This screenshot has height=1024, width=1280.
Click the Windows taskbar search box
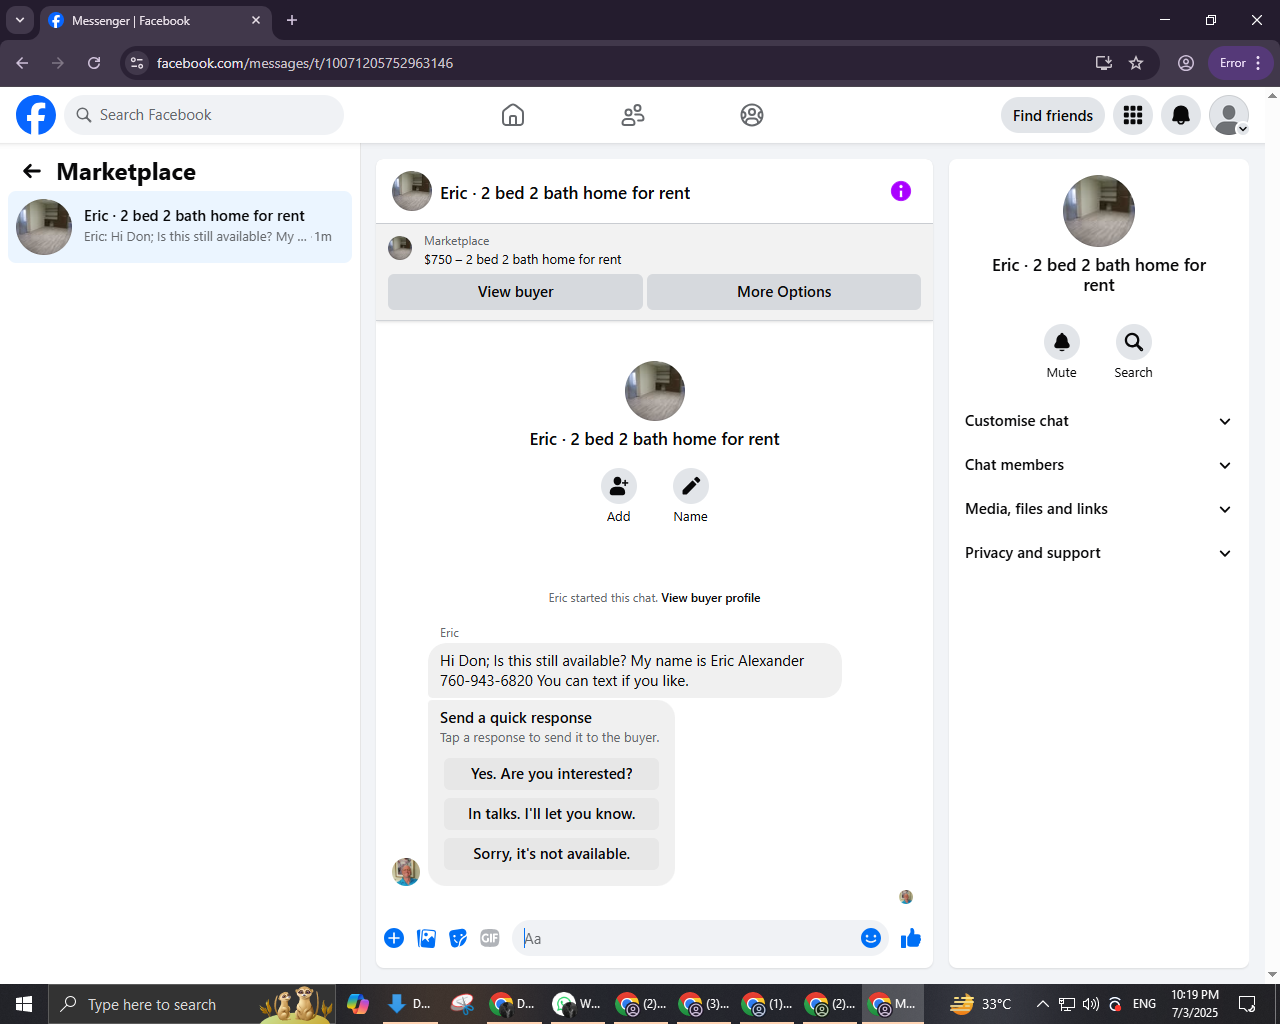coord(192,1004)
